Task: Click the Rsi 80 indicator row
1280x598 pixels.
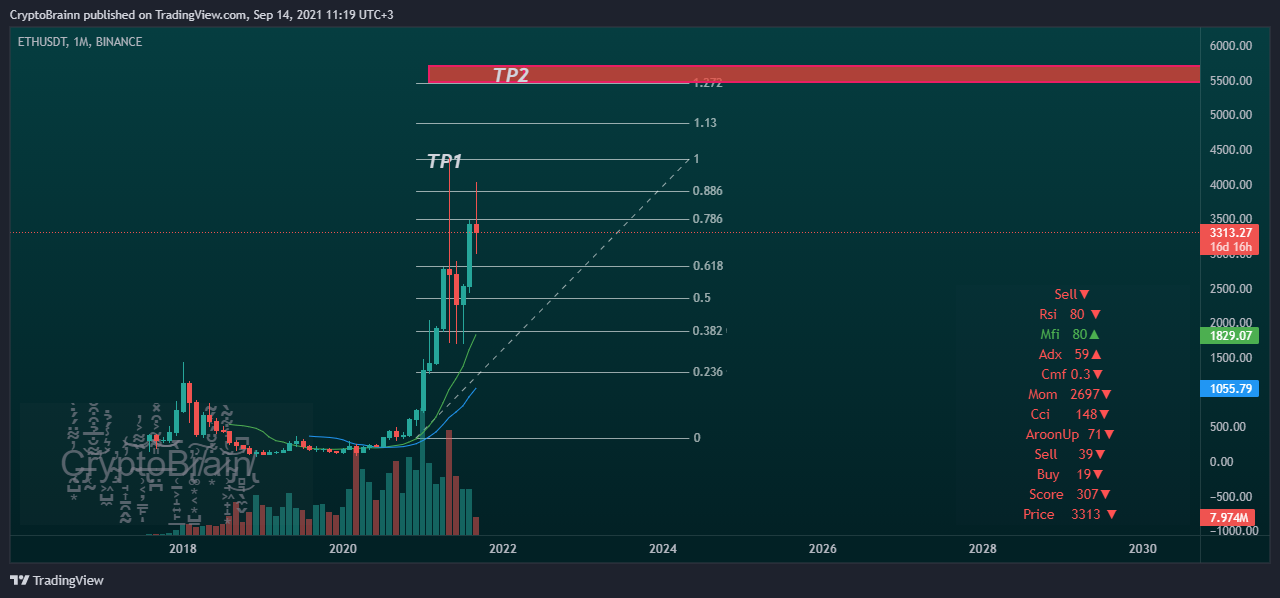Action: click(x=1072, y=314)
